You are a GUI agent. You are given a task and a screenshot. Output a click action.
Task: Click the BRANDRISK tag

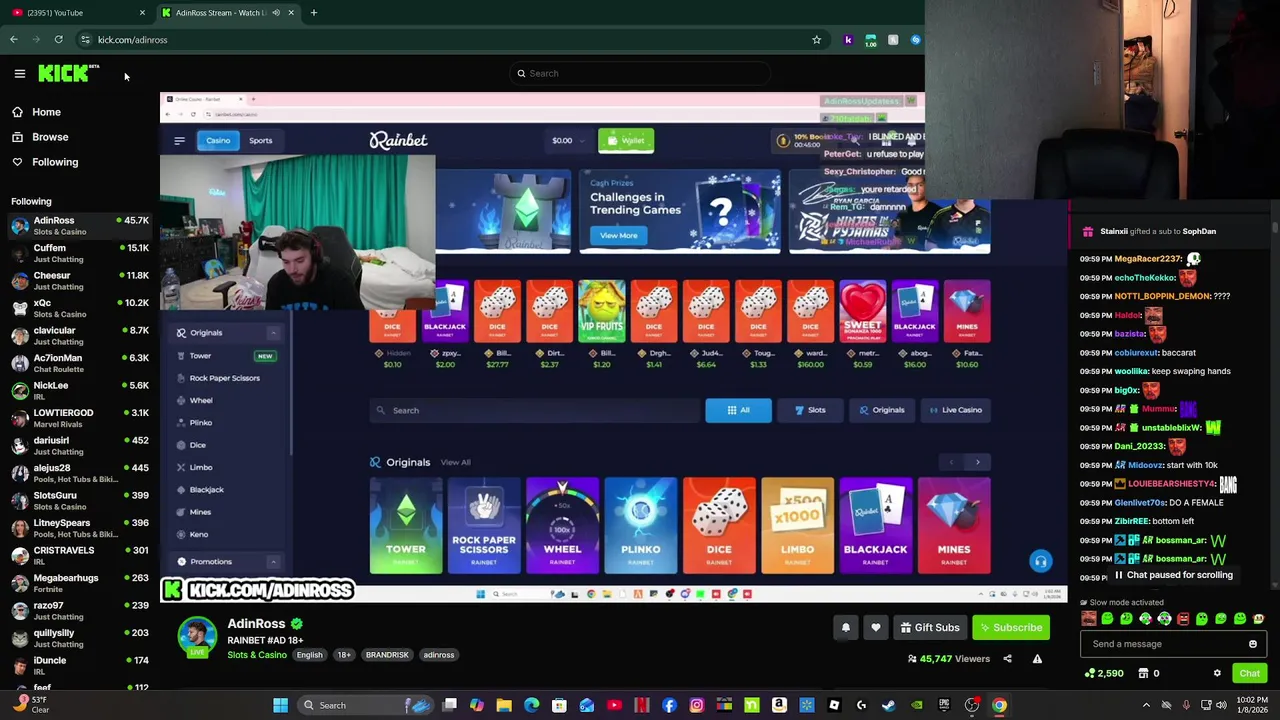387,655
